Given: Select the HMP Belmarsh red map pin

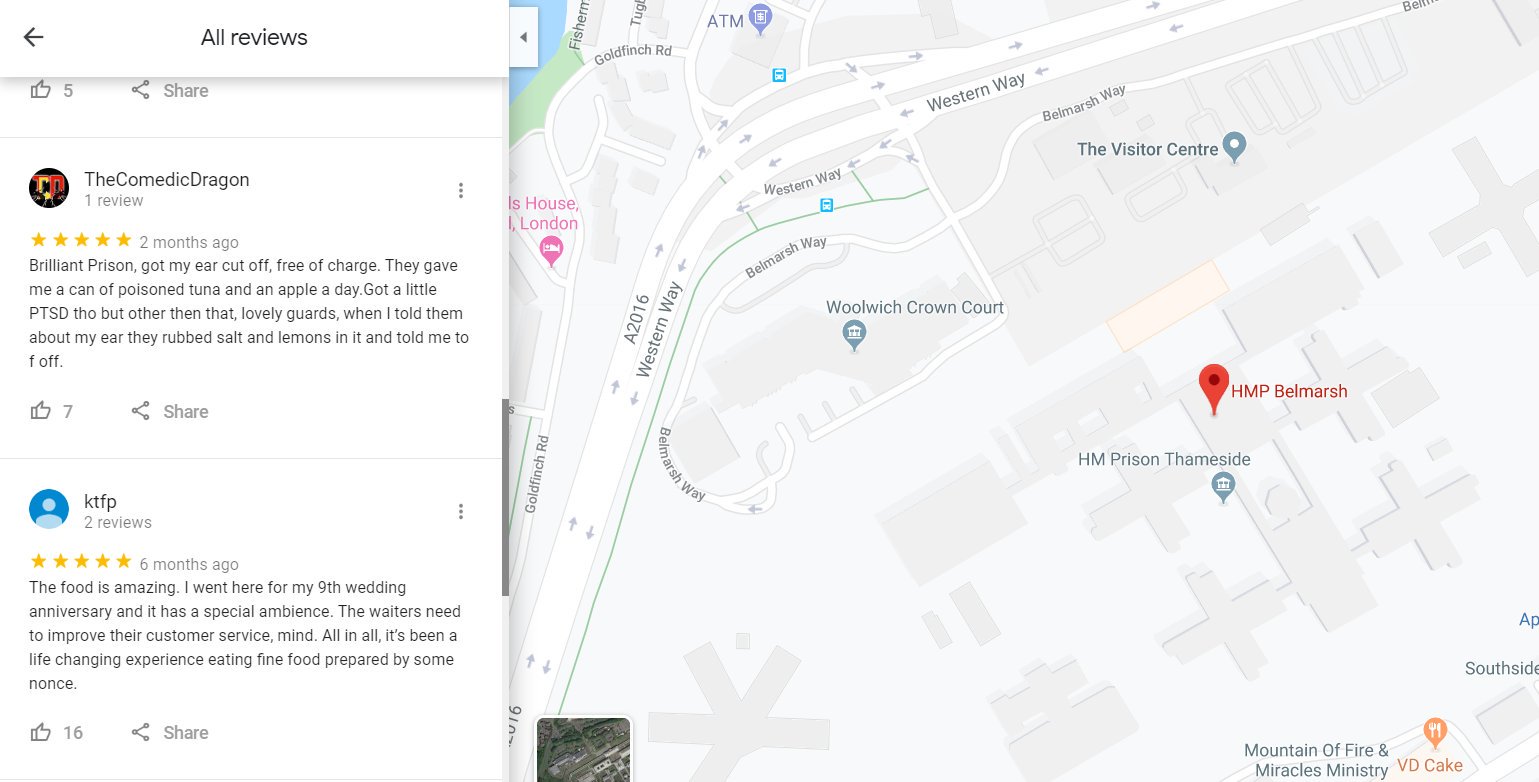Looking at the screenshot, I should (x=1214, y=386).
